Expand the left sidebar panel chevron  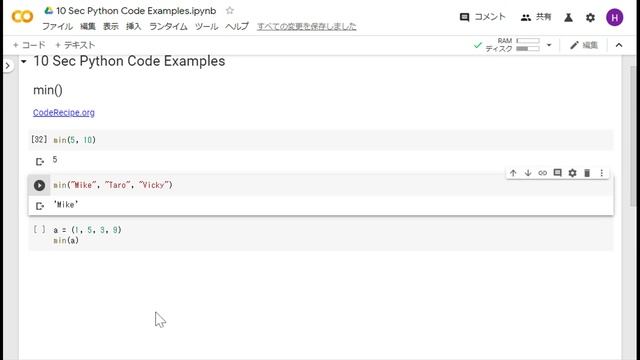point(8,65)
